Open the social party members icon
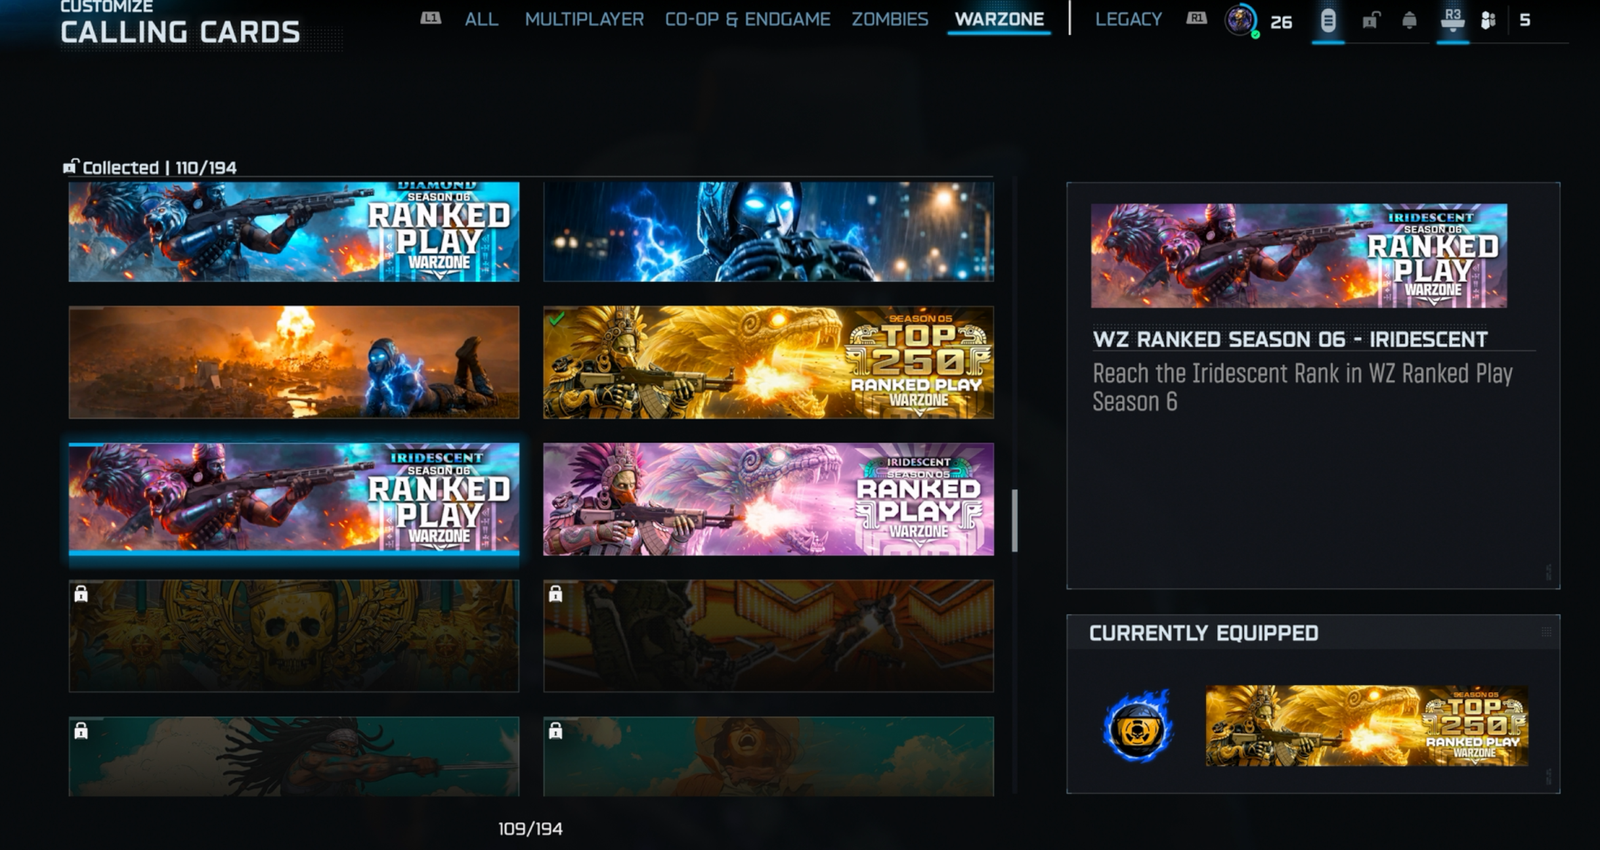 tap(1488, 20)
